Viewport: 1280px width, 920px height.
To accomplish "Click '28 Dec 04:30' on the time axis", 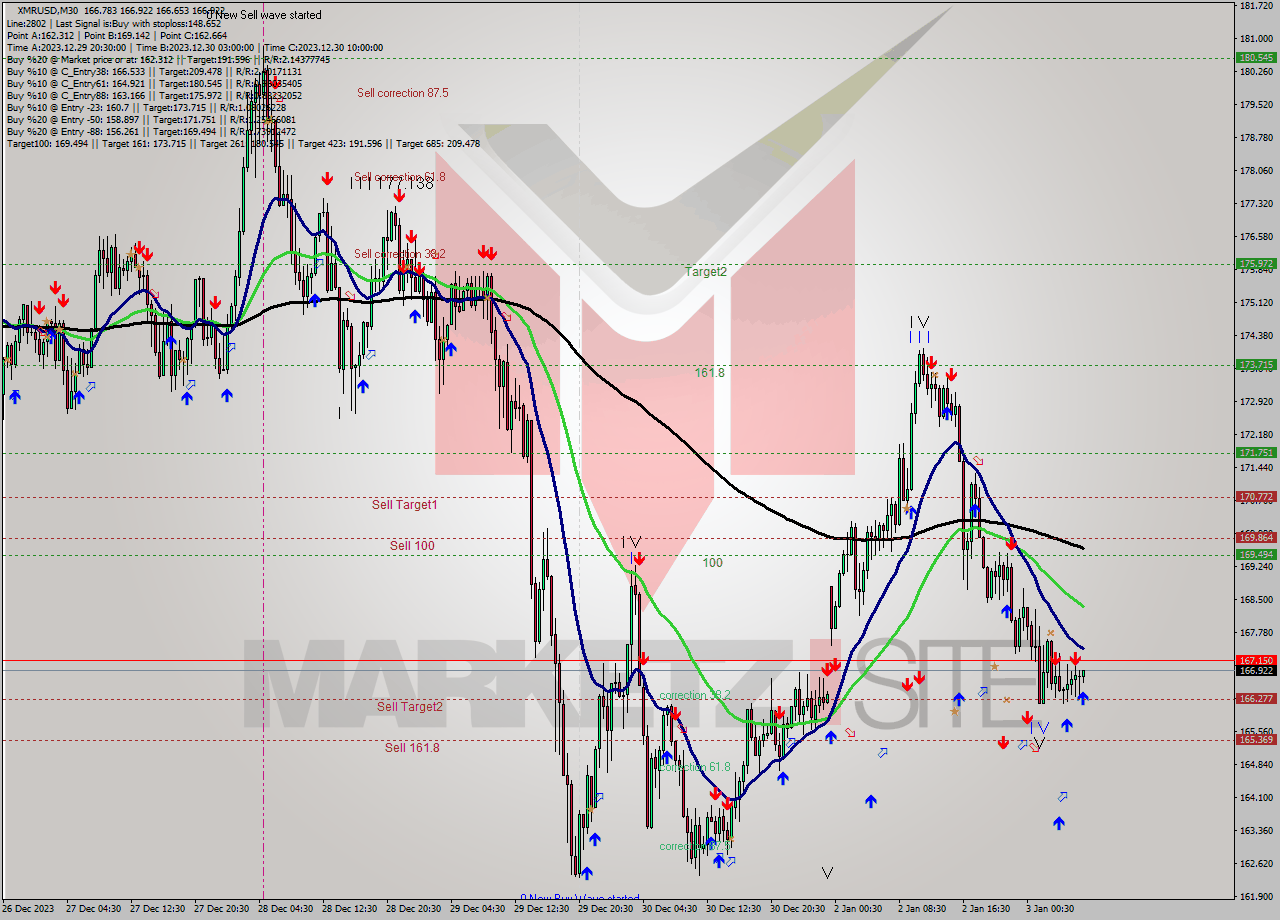I will 284,909.
